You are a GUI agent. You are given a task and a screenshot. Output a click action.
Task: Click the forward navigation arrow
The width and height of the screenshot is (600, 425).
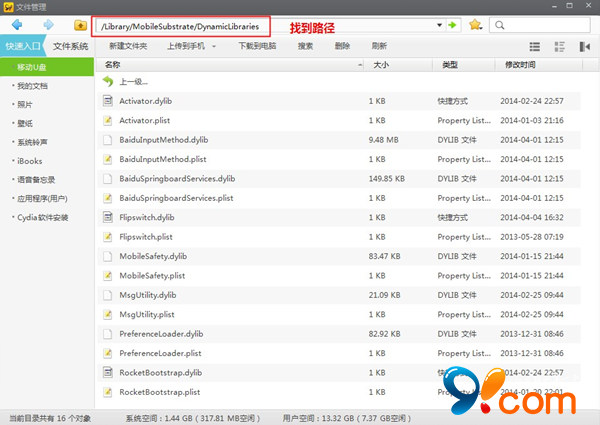pos(48,24)
